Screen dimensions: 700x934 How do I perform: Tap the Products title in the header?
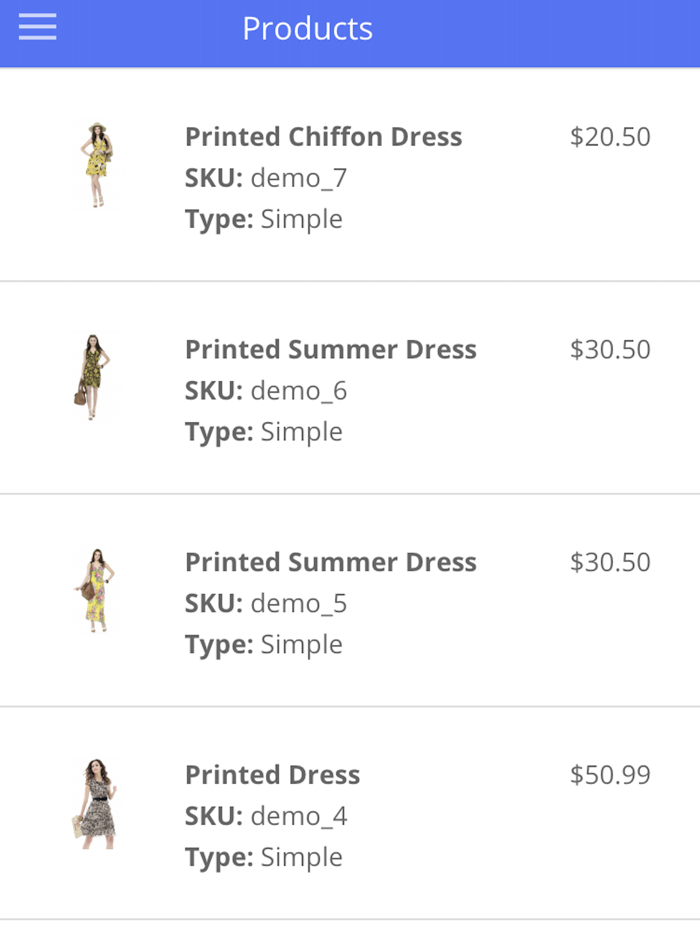click(x=306, y=29)
